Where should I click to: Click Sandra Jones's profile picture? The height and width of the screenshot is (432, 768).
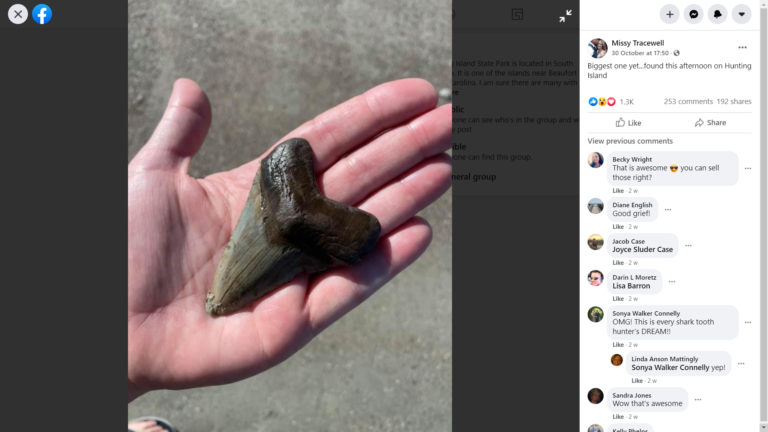(x=595, y=396)
